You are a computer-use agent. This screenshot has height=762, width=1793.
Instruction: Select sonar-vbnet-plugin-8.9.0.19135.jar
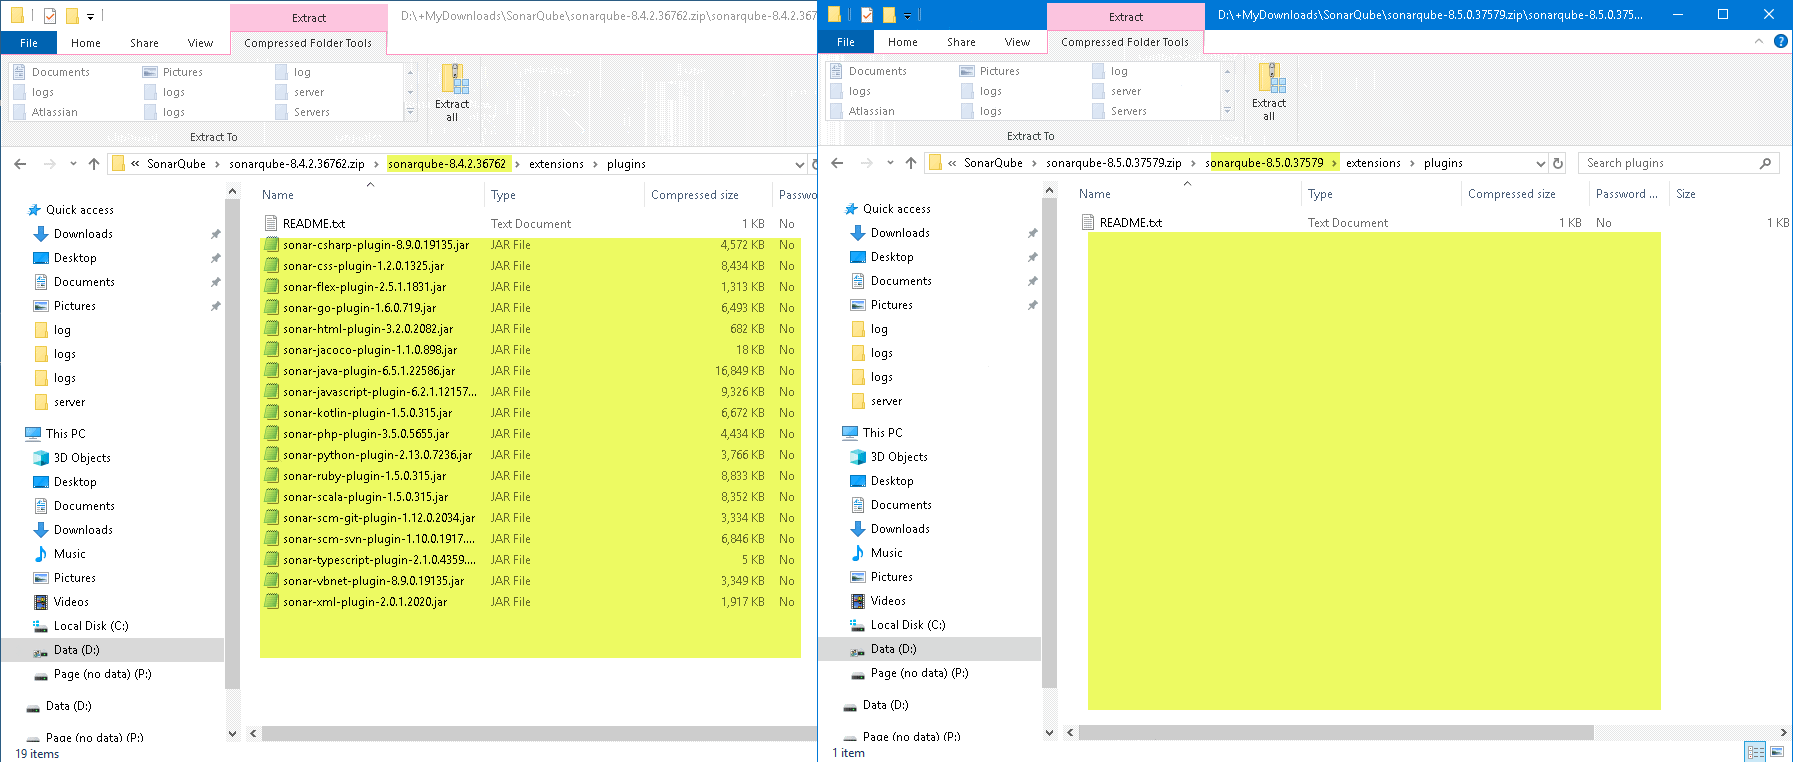(x=374, y=581)
